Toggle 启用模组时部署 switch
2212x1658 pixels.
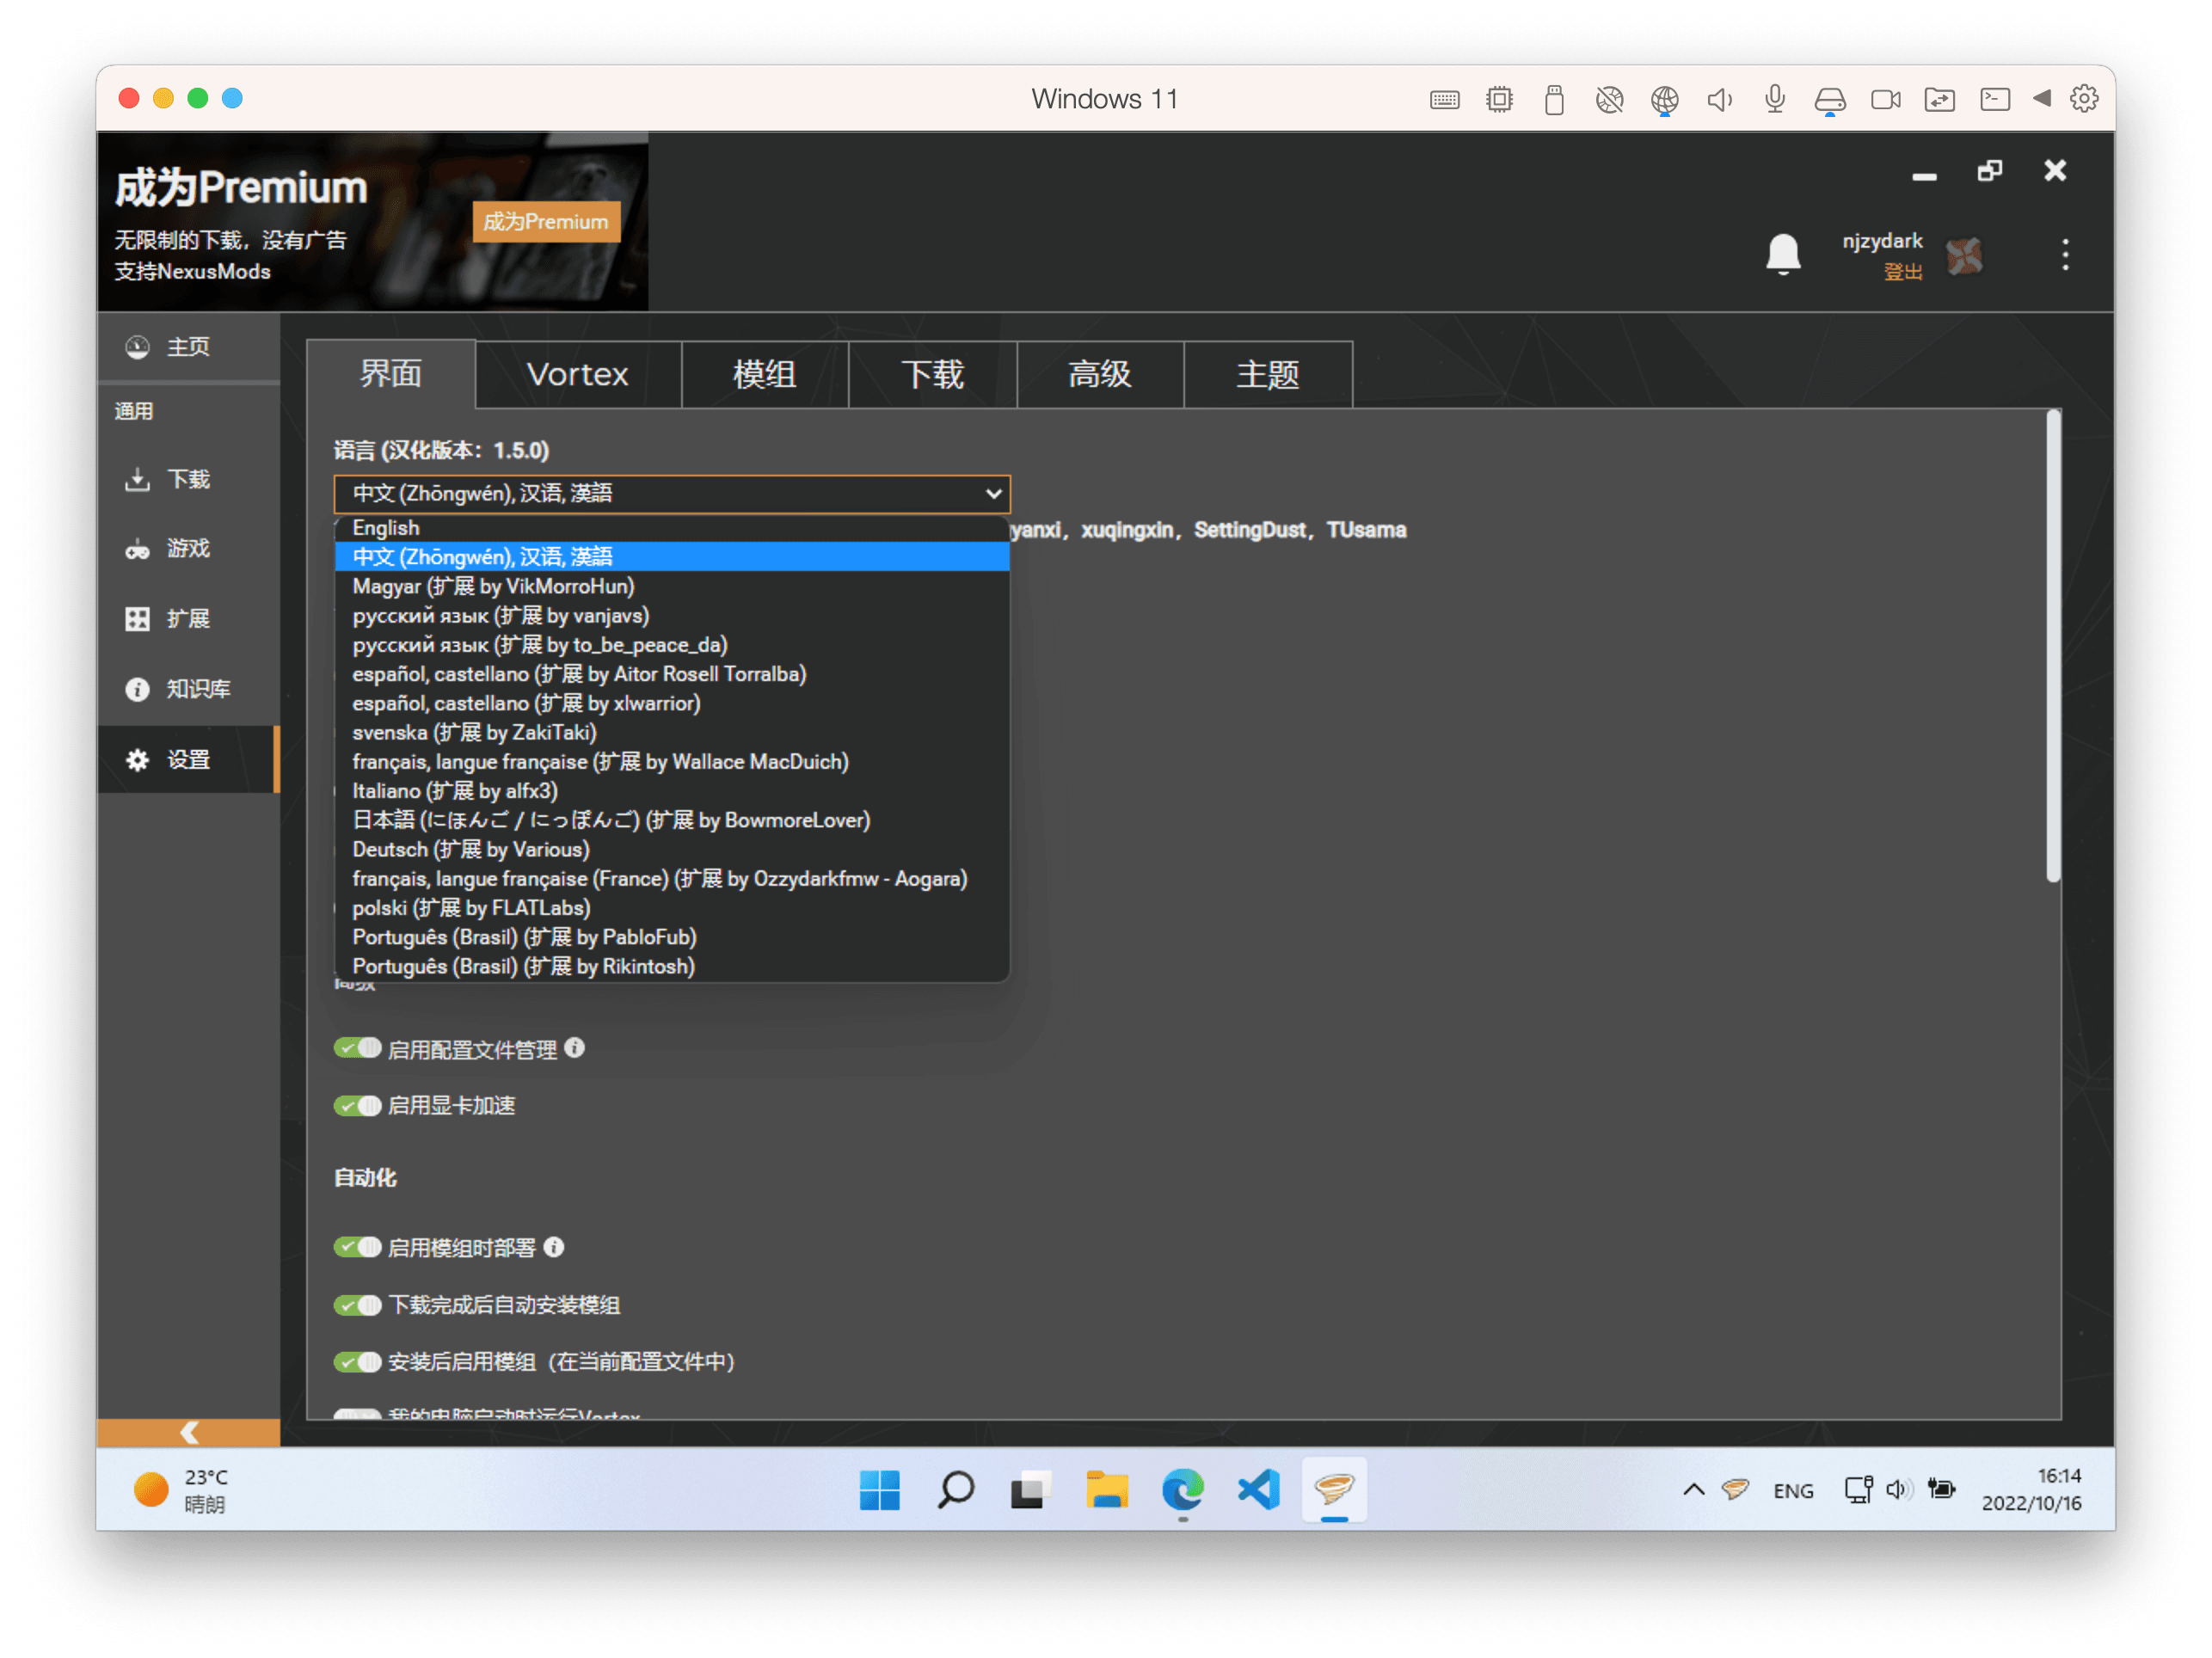pyautogui.click(x=357, y=1247)
